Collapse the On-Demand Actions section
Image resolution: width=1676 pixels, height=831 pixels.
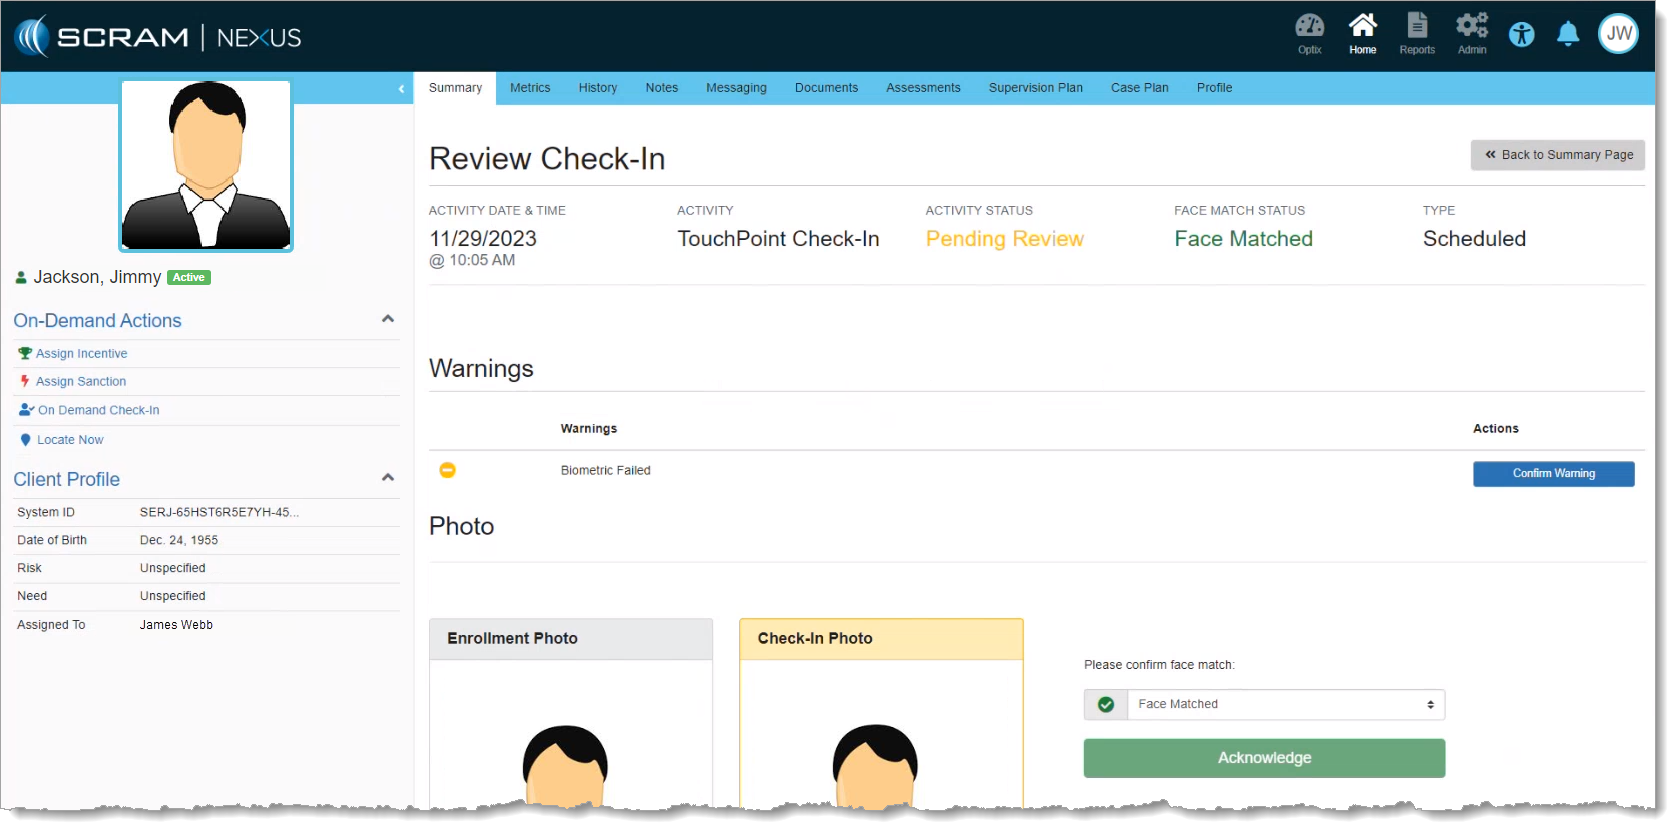click(x=388, y=319)
